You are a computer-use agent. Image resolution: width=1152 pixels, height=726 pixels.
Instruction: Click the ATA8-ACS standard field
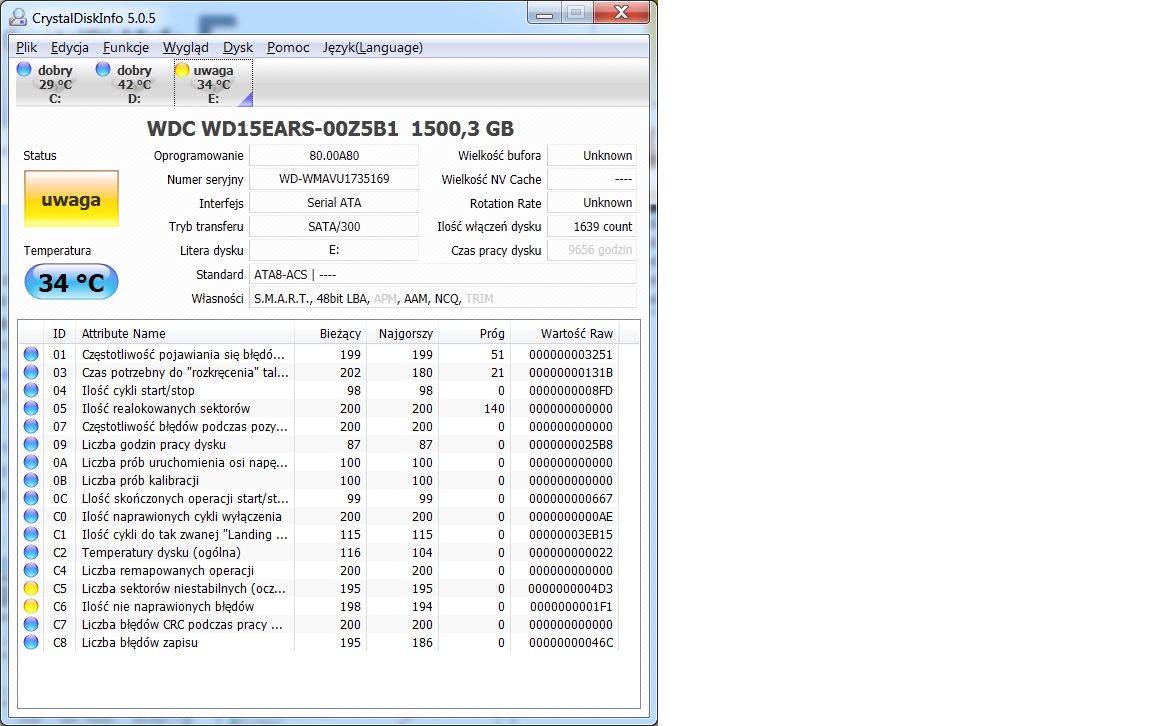pyautogui.click(x=443, y=274)
